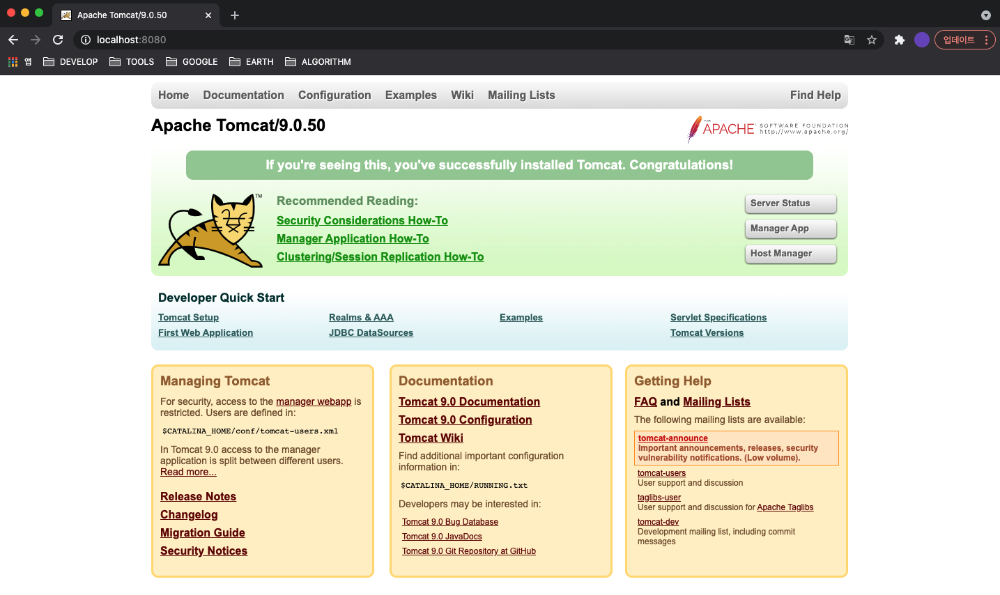
Task: Open the JDBC DataSources link
Action: pyautogui.click(x=371, y=333)
